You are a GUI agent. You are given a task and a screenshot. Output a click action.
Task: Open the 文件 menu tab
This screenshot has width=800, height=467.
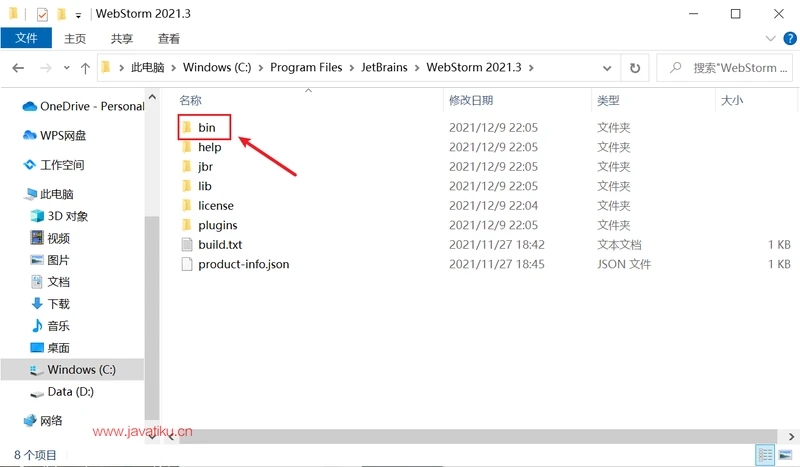(x=26, y=38)
